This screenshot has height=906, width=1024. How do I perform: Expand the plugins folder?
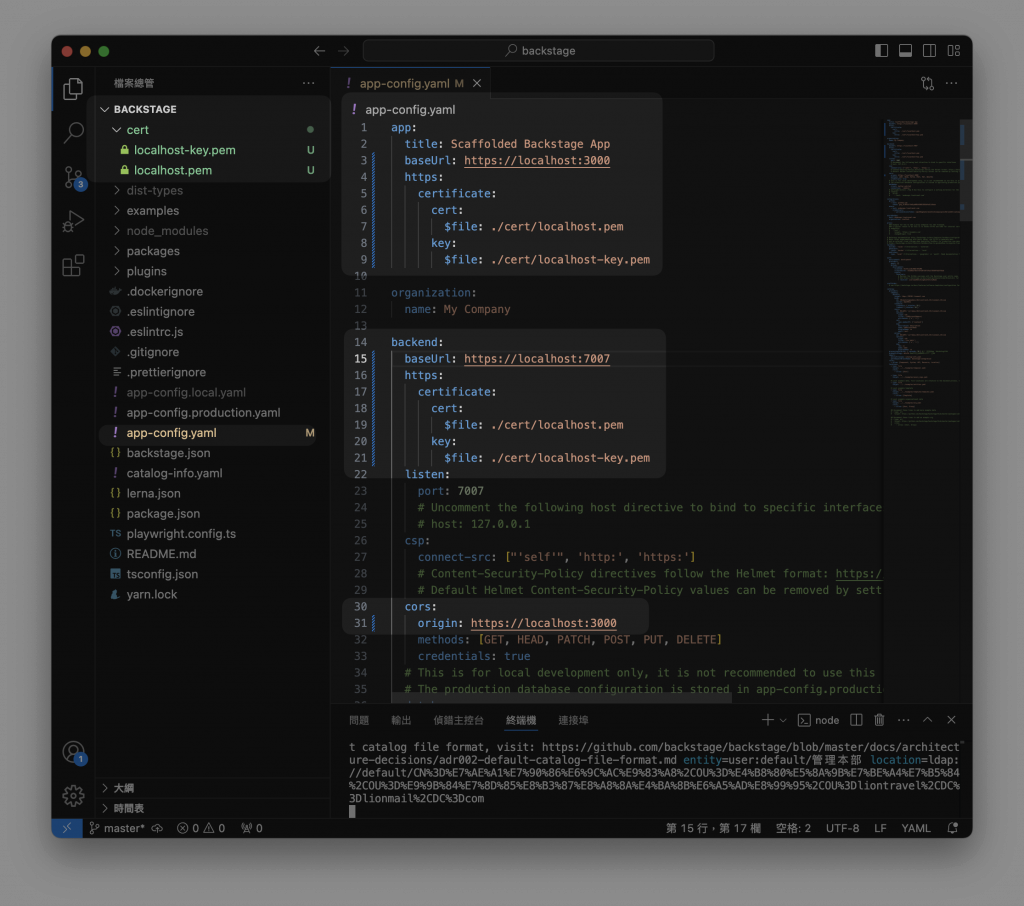click(212, 271)
